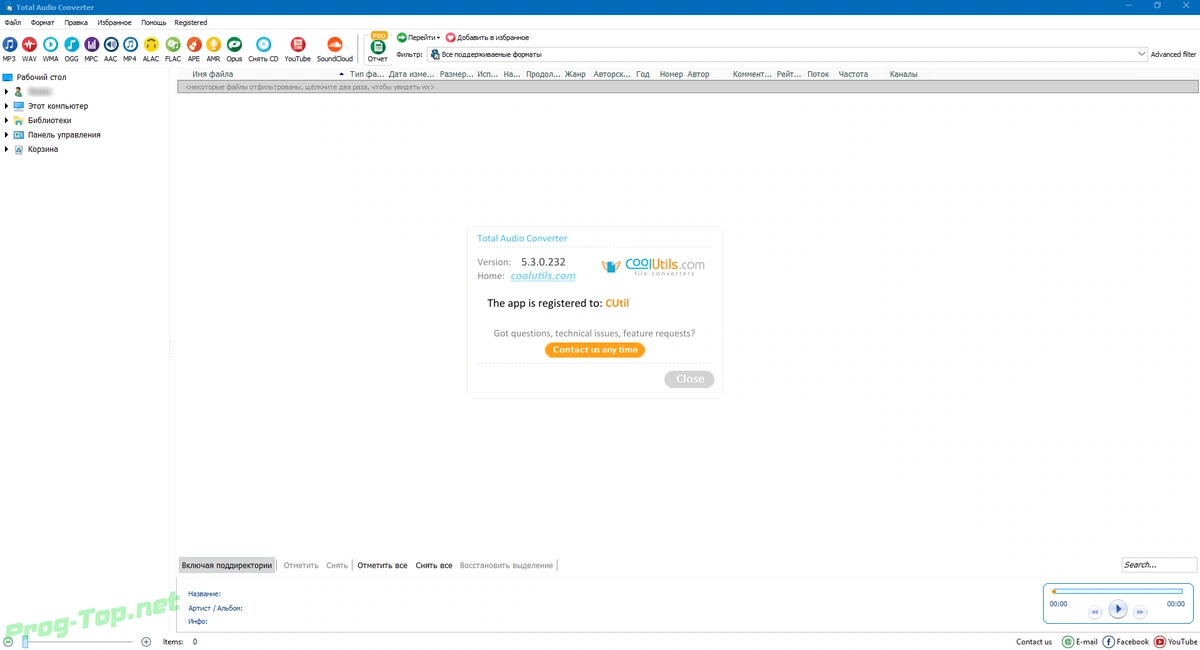Screen dimensions: 1200x650
Task: Select Корзина in the tree
Action: click(43, 149)
